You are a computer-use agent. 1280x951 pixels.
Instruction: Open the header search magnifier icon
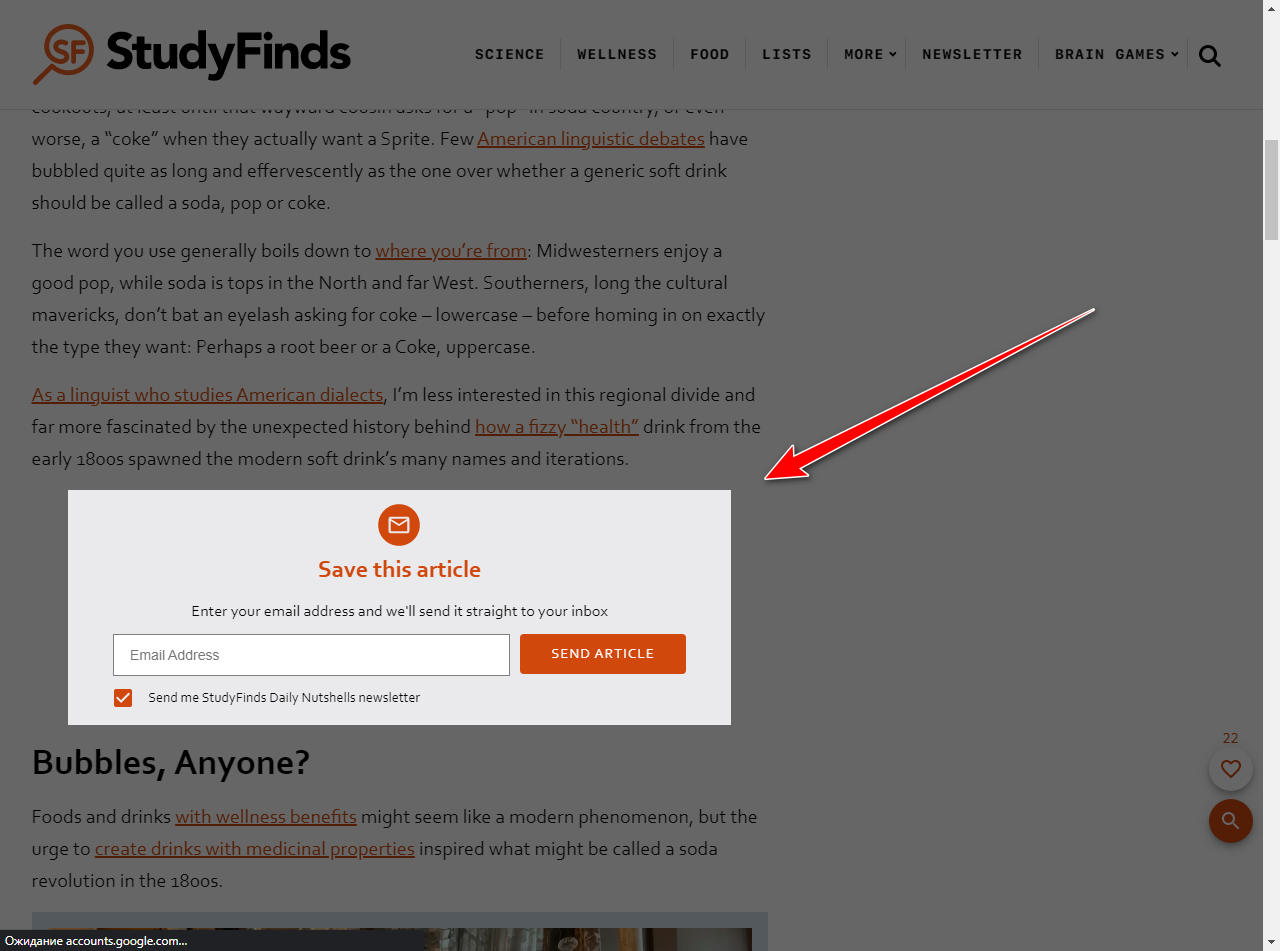click(1209, 56)
